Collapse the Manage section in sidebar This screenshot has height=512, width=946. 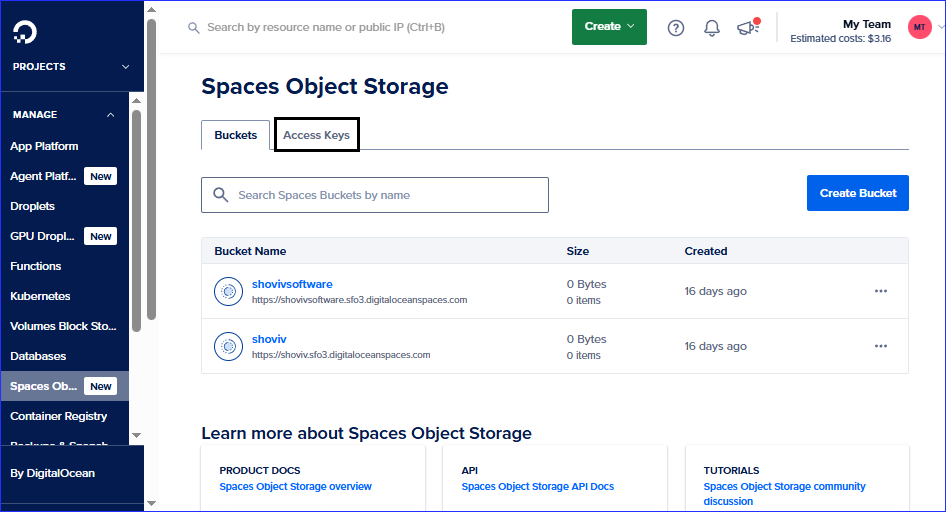coord(110,115)
